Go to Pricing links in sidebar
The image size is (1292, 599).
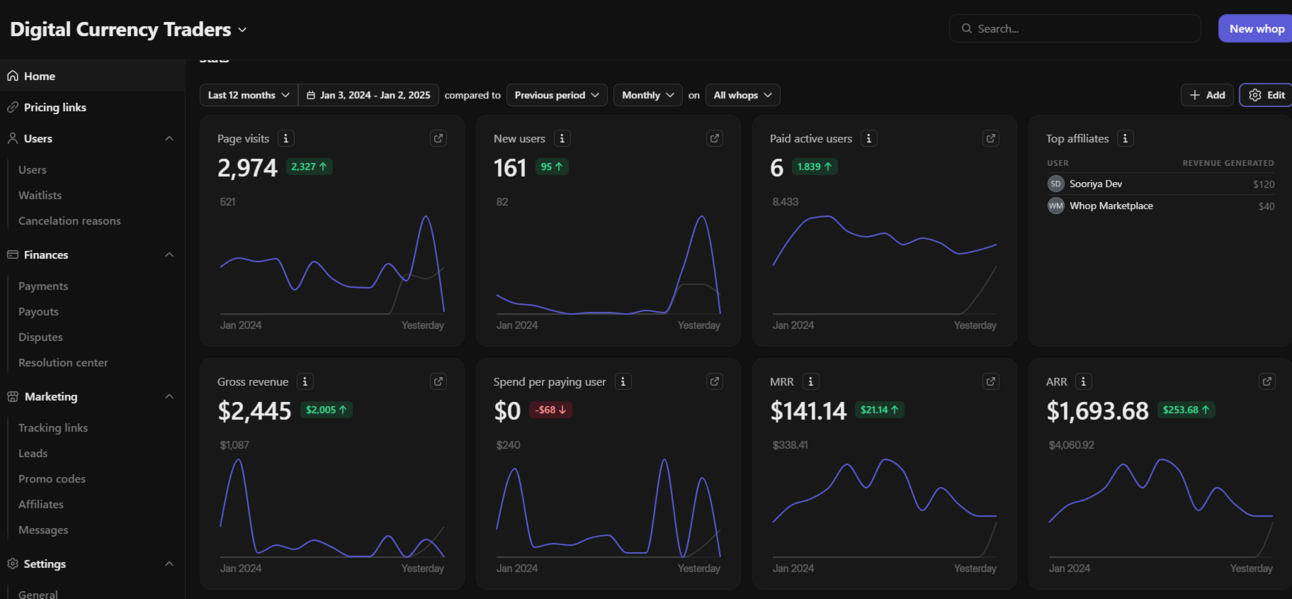coord(55,107)
